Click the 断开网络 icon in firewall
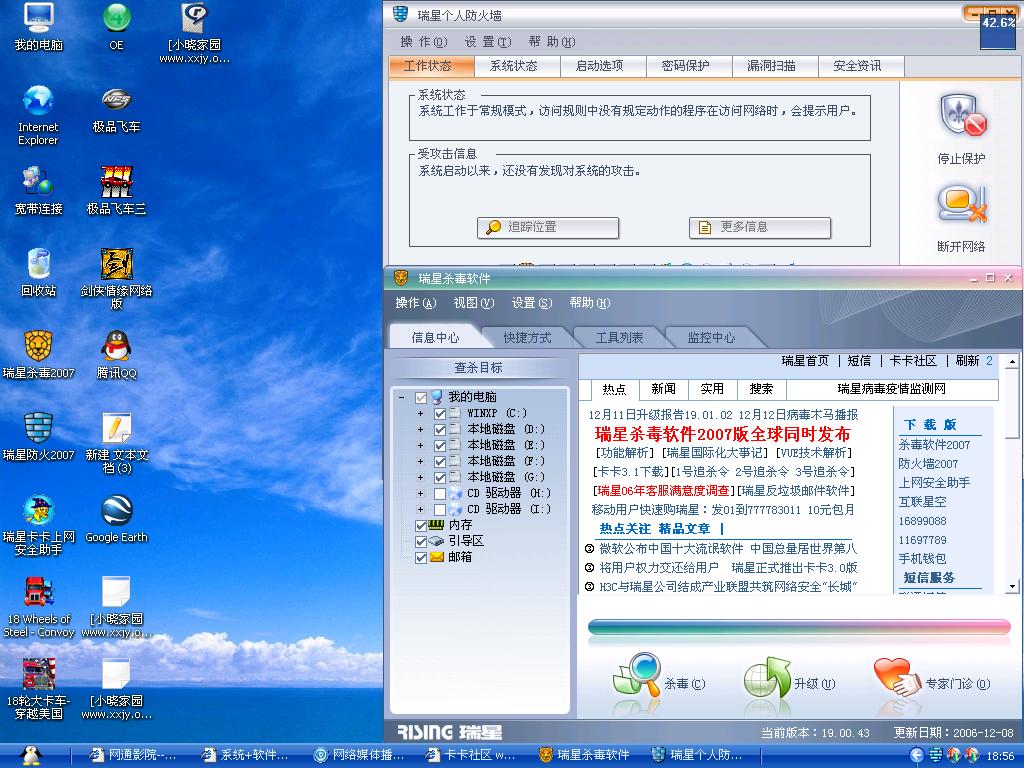1024x768 pixels. click(x=962, y=204)
